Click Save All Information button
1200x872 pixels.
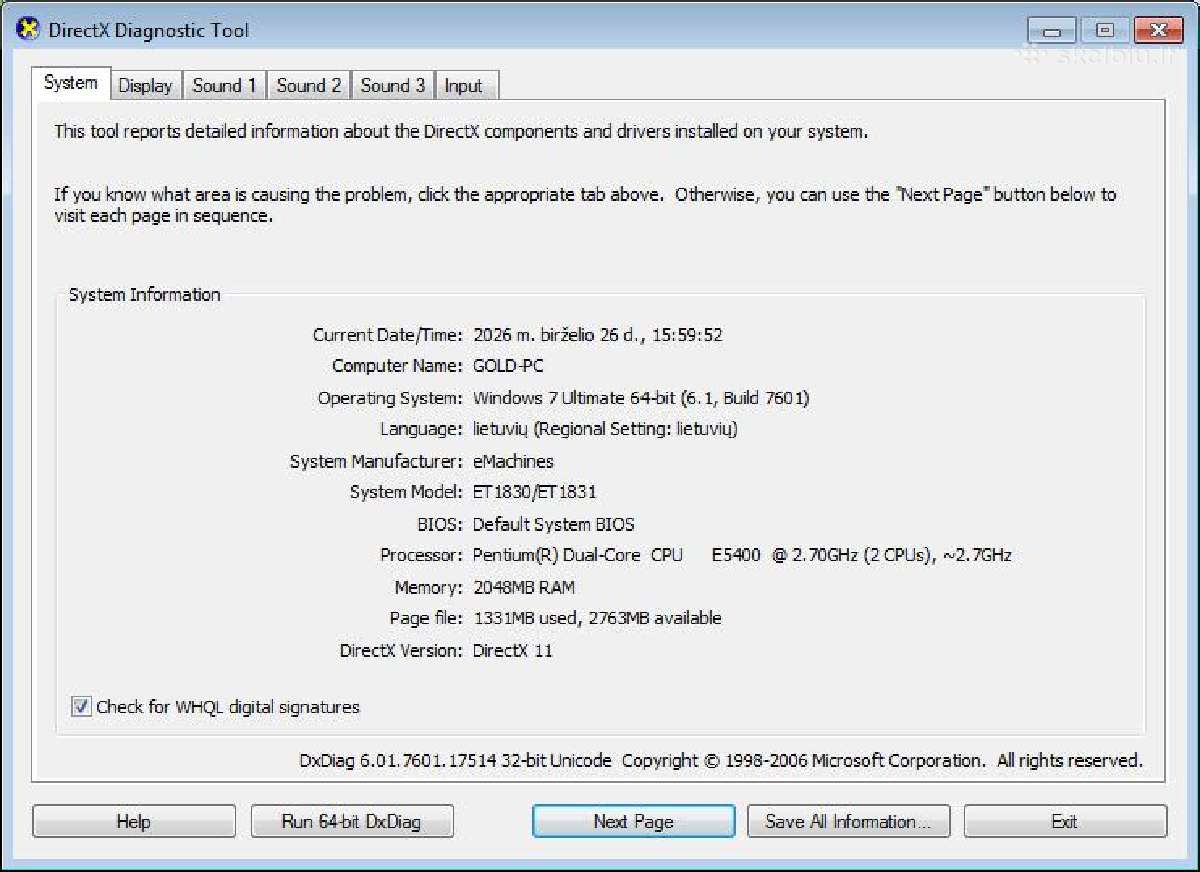coord(848,822)
